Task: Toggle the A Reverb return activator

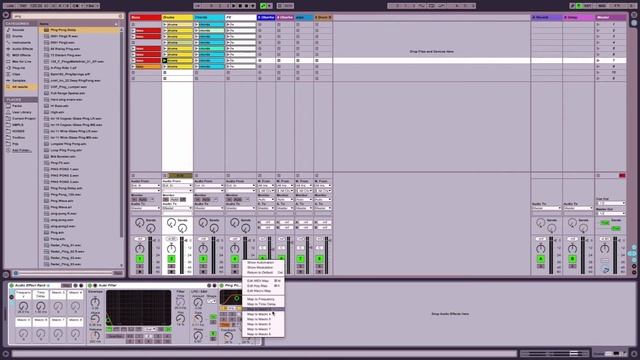Action: (x=541, y=259)
